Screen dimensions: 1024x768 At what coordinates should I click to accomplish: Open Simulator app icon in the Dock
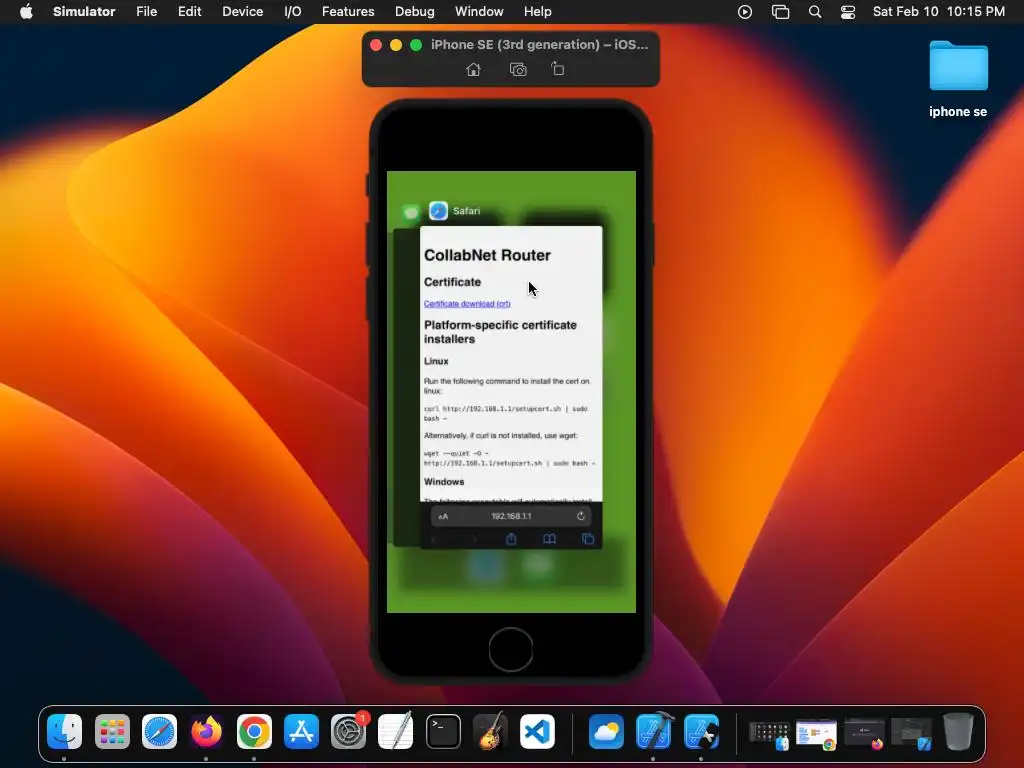pyautogui.click(x=701, y=731)
